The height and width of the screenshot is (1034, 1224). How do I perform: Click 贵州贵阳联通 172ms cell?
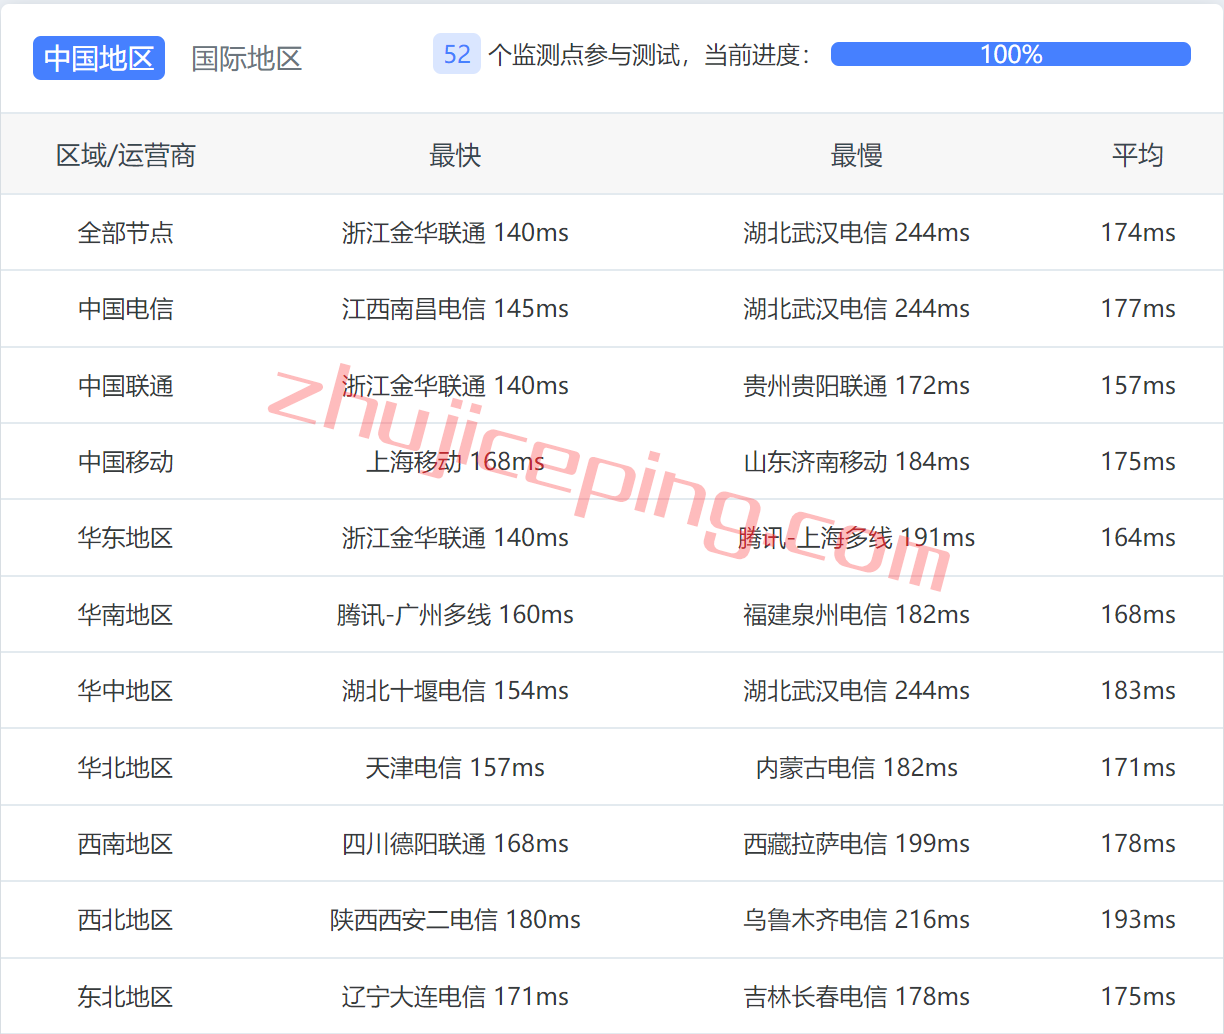[x=857, y=385]
